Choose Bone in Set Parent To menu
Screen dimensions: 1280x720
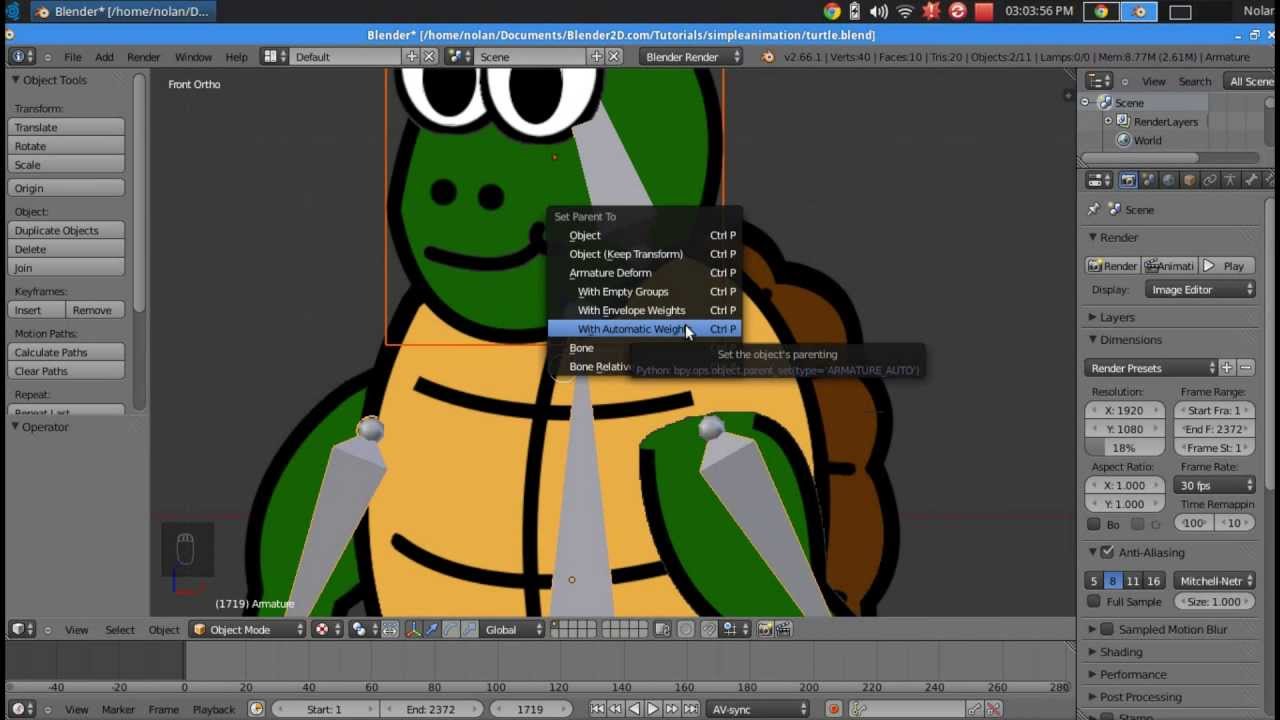(644, 348)
